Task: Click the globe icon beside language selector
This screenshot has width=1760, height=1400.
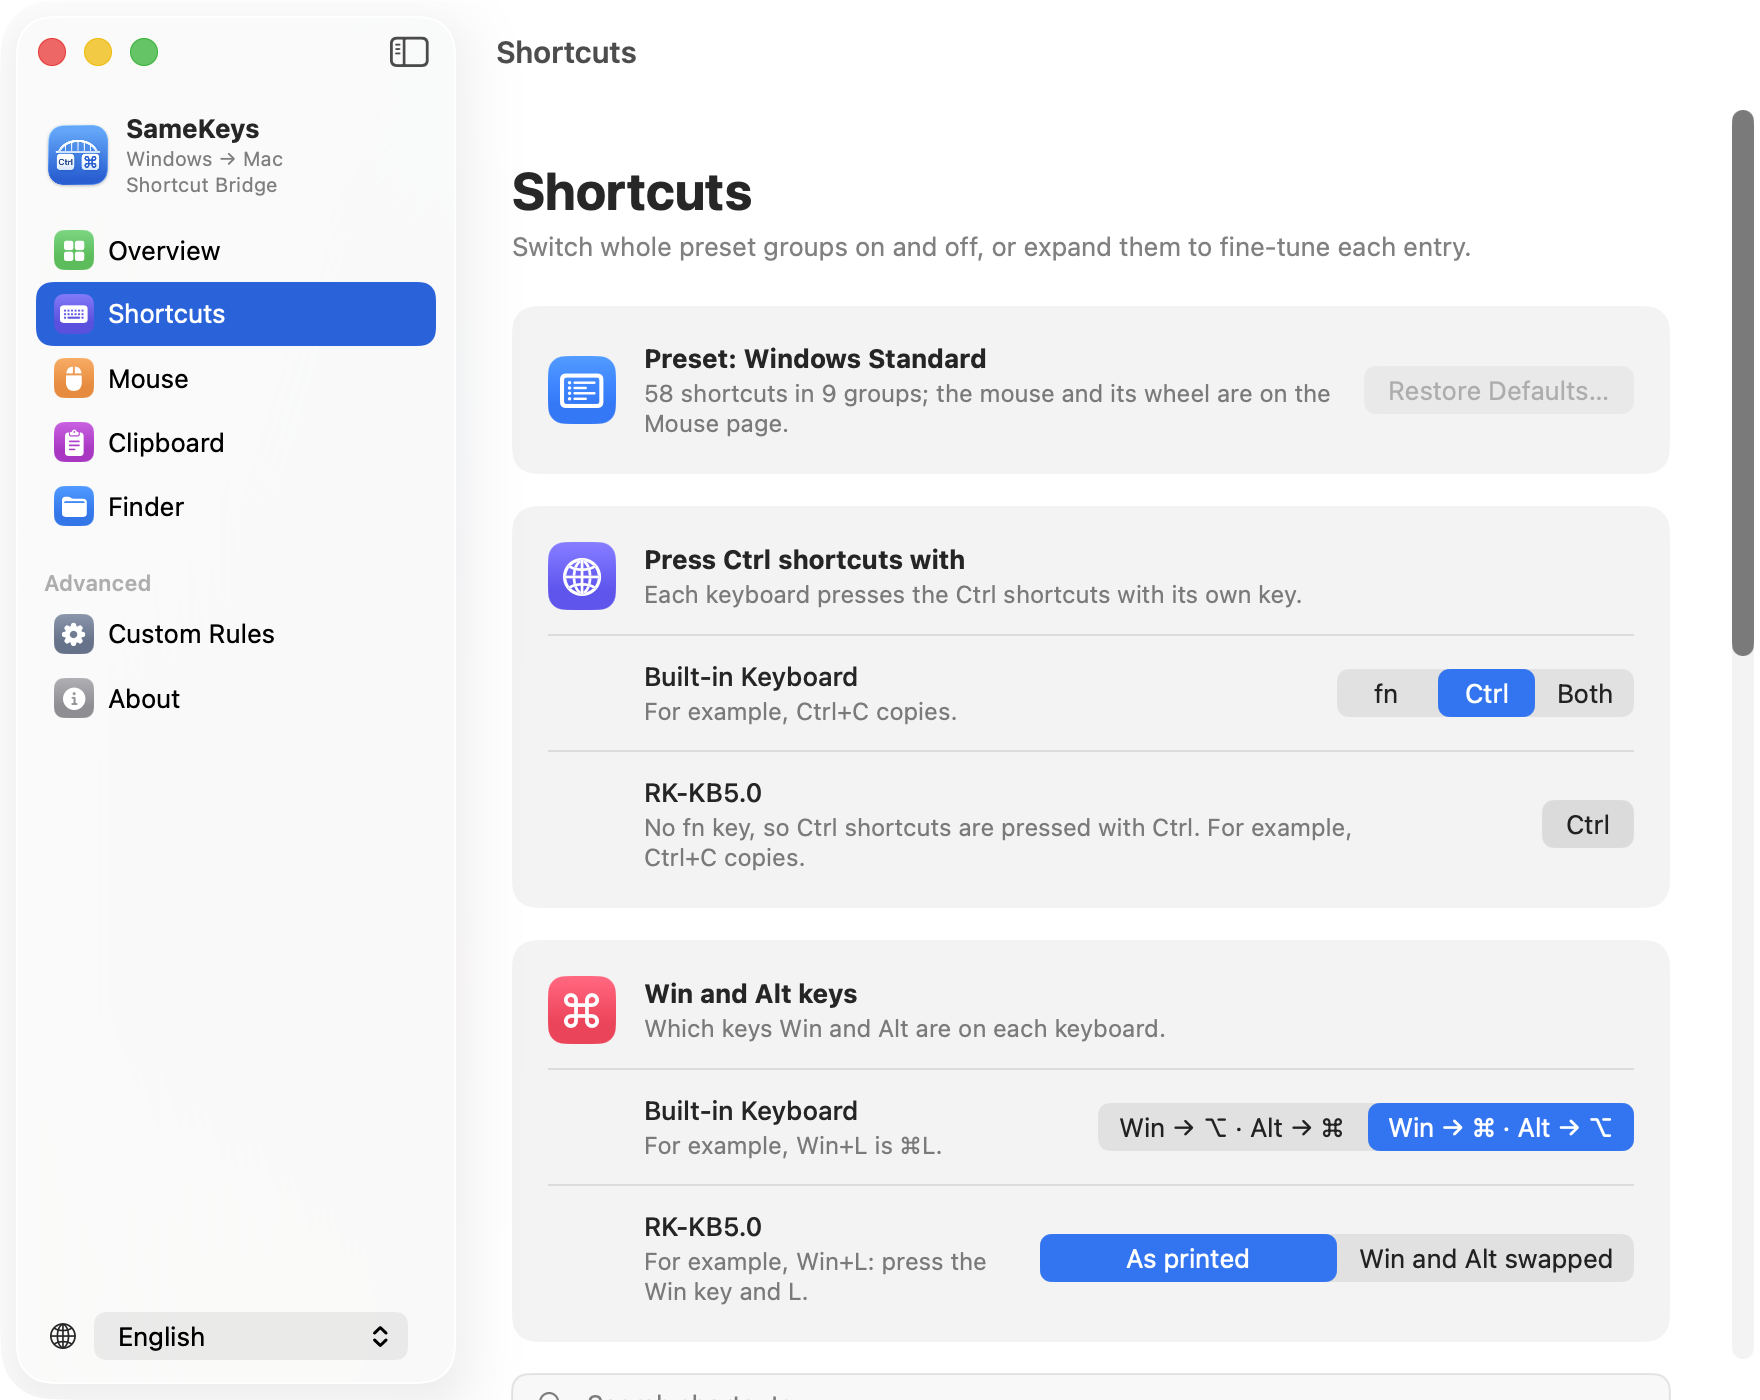Action: (x=63, y=1336)
